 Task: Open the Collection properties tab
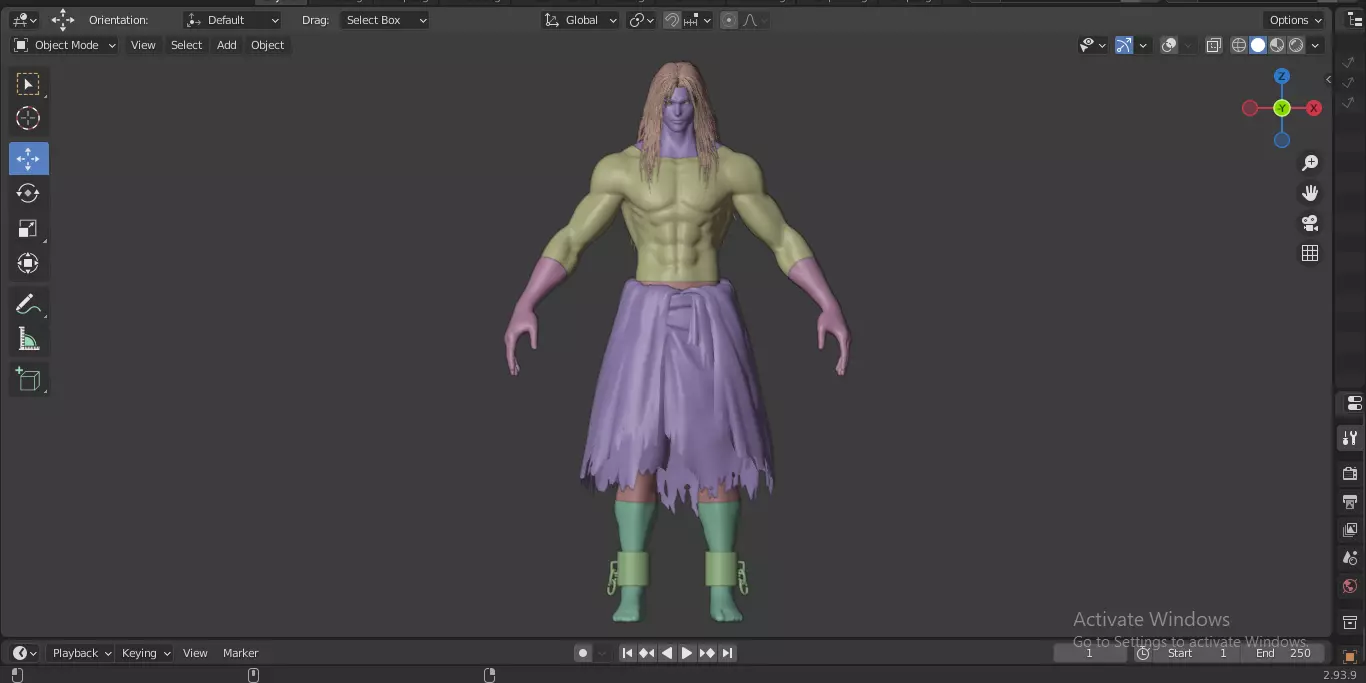tap(1350, 622)
